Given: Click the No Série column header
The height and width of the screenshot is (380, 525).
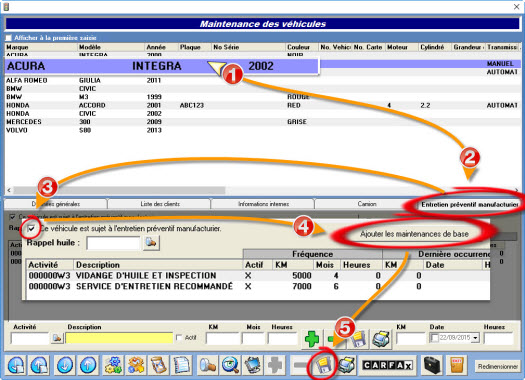Looking at the screenshot, I should pos(248,47).
